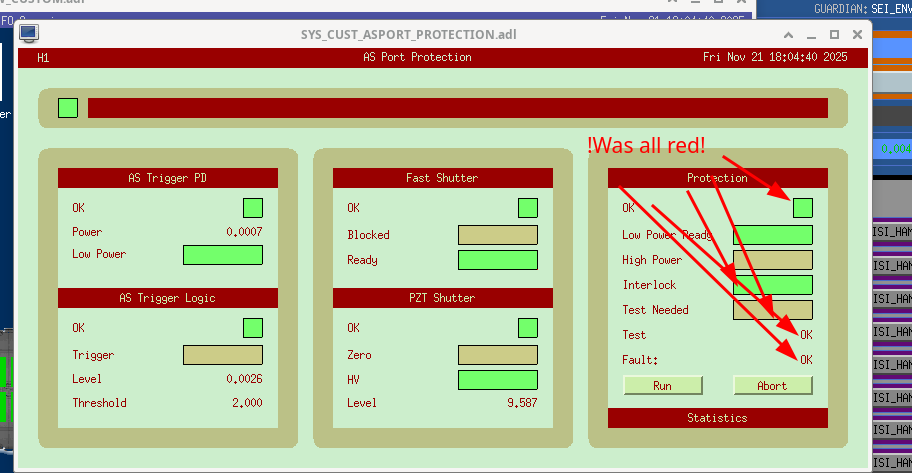Click the long dark red status bar
Screen dimensions: 912x473
point(457,107)
